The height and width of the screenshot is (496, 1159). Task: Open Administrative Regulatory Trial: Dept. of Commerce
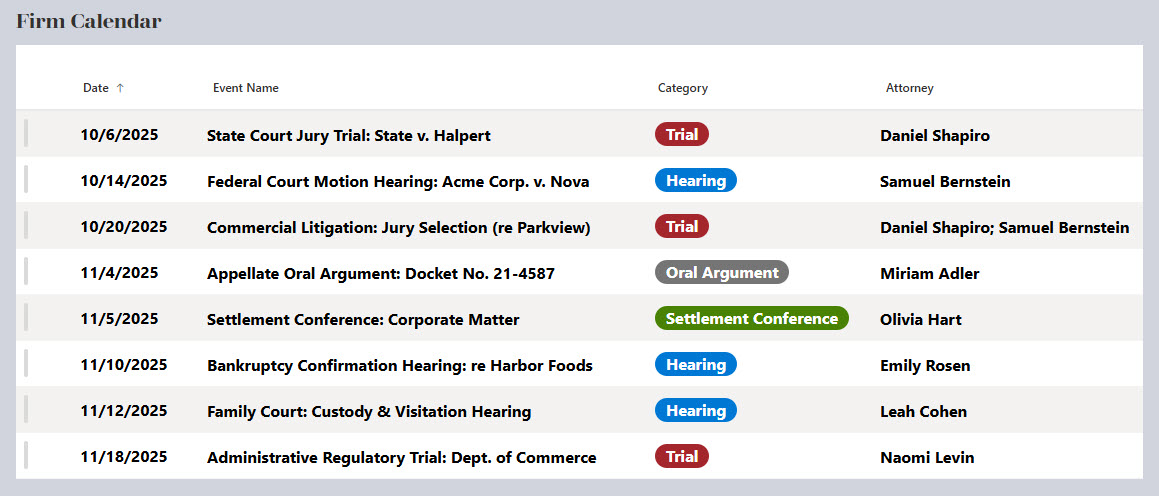(x=402, y=458)
